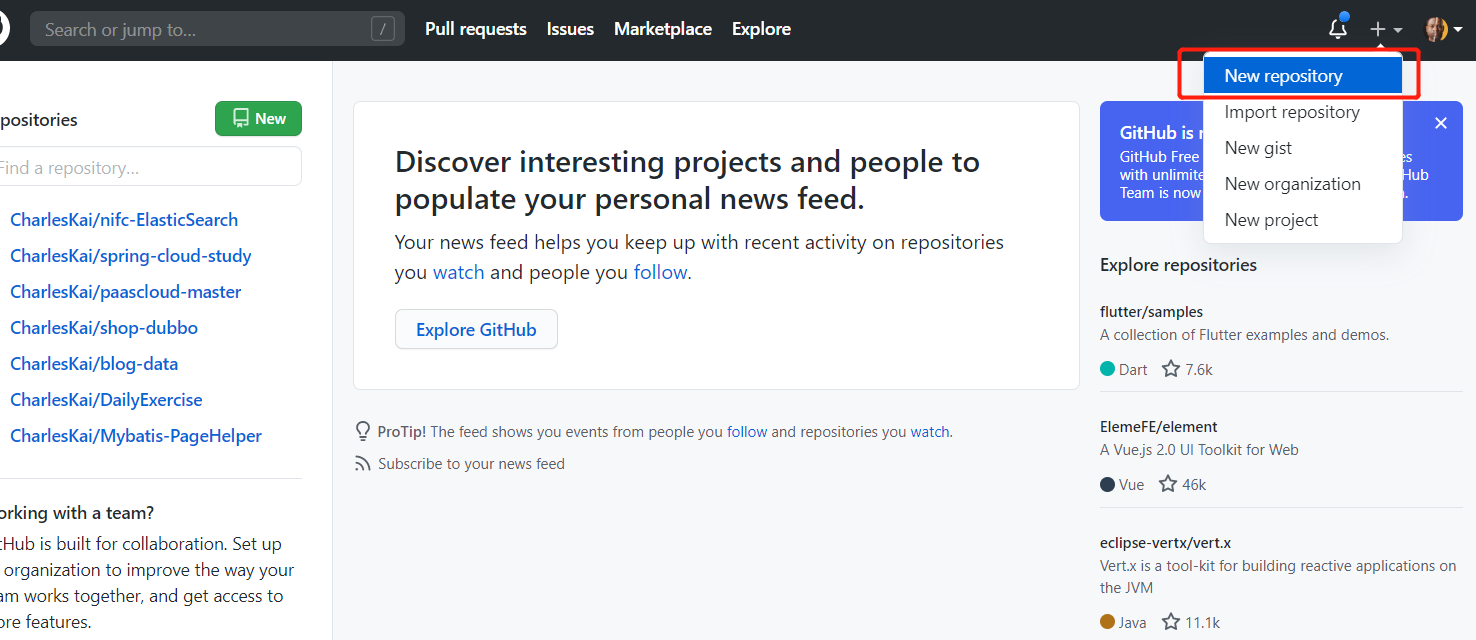Open Pull requests in top navigation
1476x640 pixels.
click(476, 29)
